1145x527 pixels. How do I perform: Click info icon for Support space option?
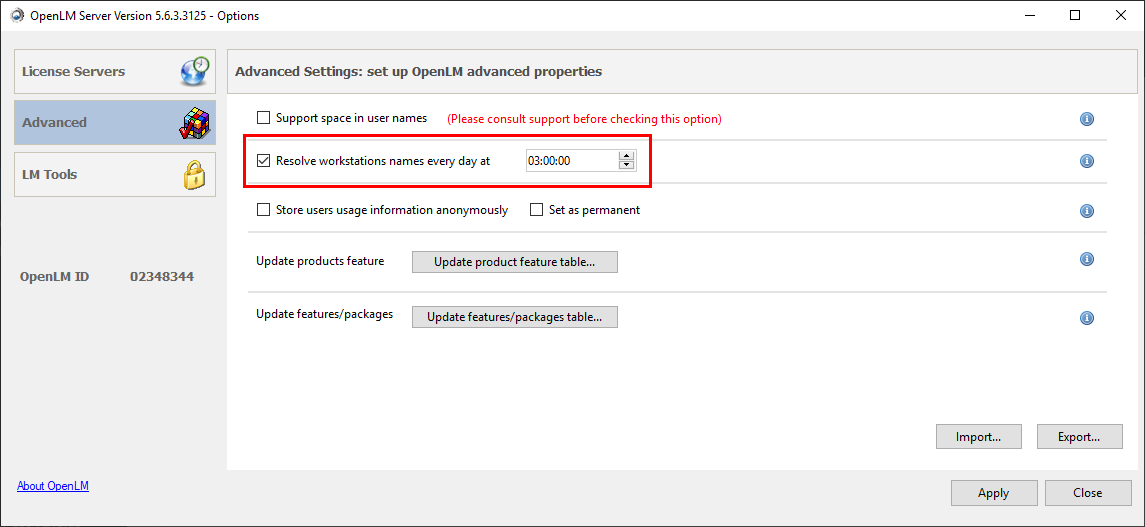coord(1087,119)
